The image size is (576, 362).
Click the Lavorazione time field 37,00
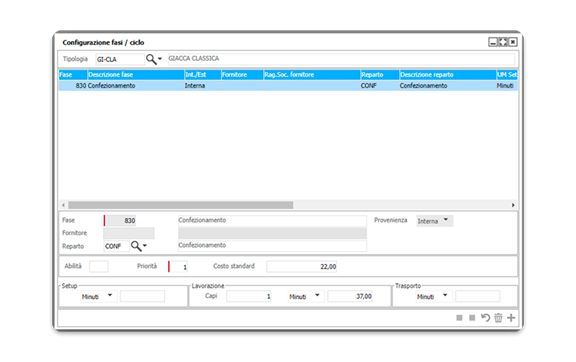pyautogui.click(x=350, y=296)
